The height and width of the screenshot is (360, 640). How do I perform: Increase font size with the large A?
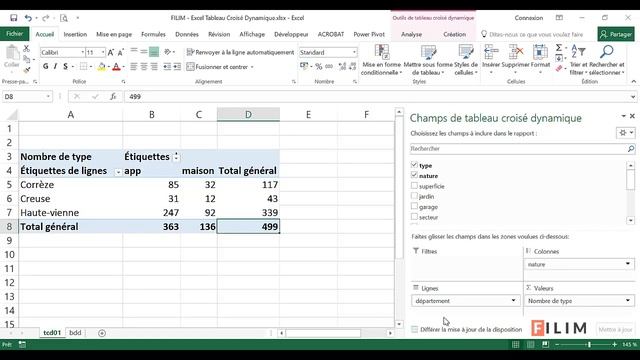tap(111, 52)
